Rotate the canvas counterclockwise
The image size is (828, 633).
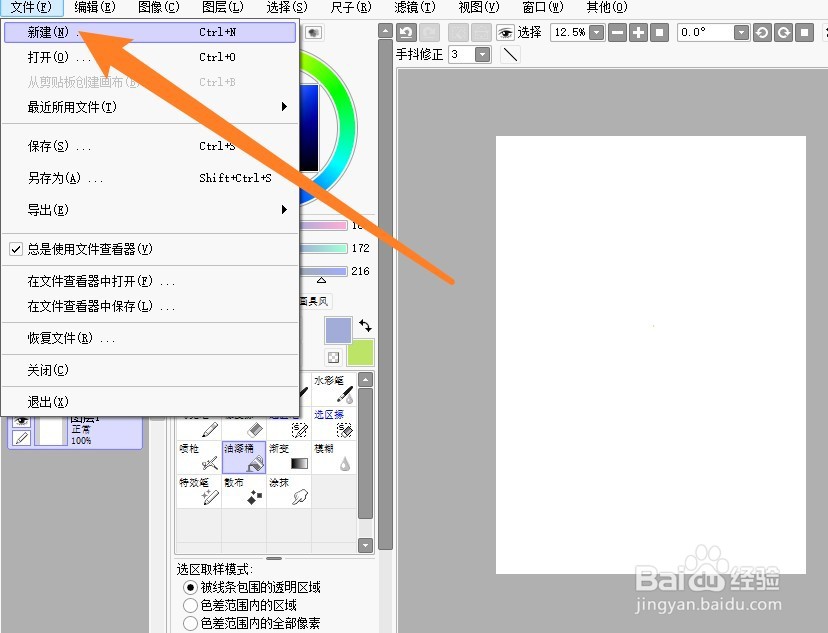(762, 33)
